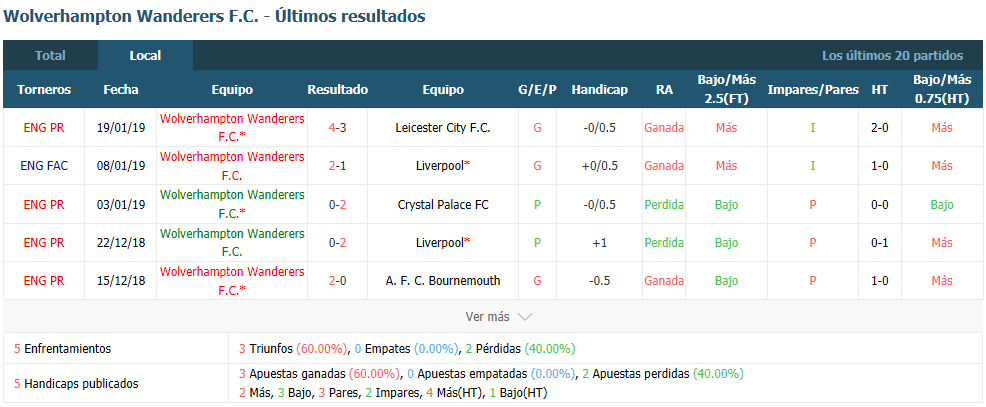Viewport: 986px width, 407px height.
Task: Click the Impares/Pares column header
Action: (x=812, y=90)
